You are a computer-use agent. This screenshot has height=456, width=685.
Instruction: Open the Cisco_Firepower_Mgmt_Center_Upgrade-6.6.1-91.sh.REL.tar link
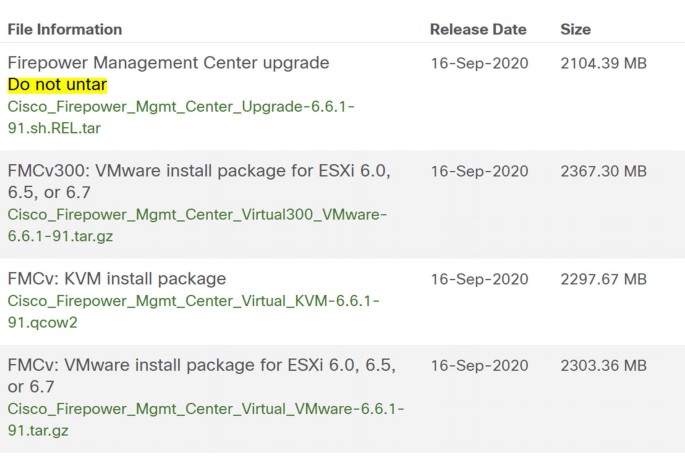pyautogui.click(x=181, y=117)
